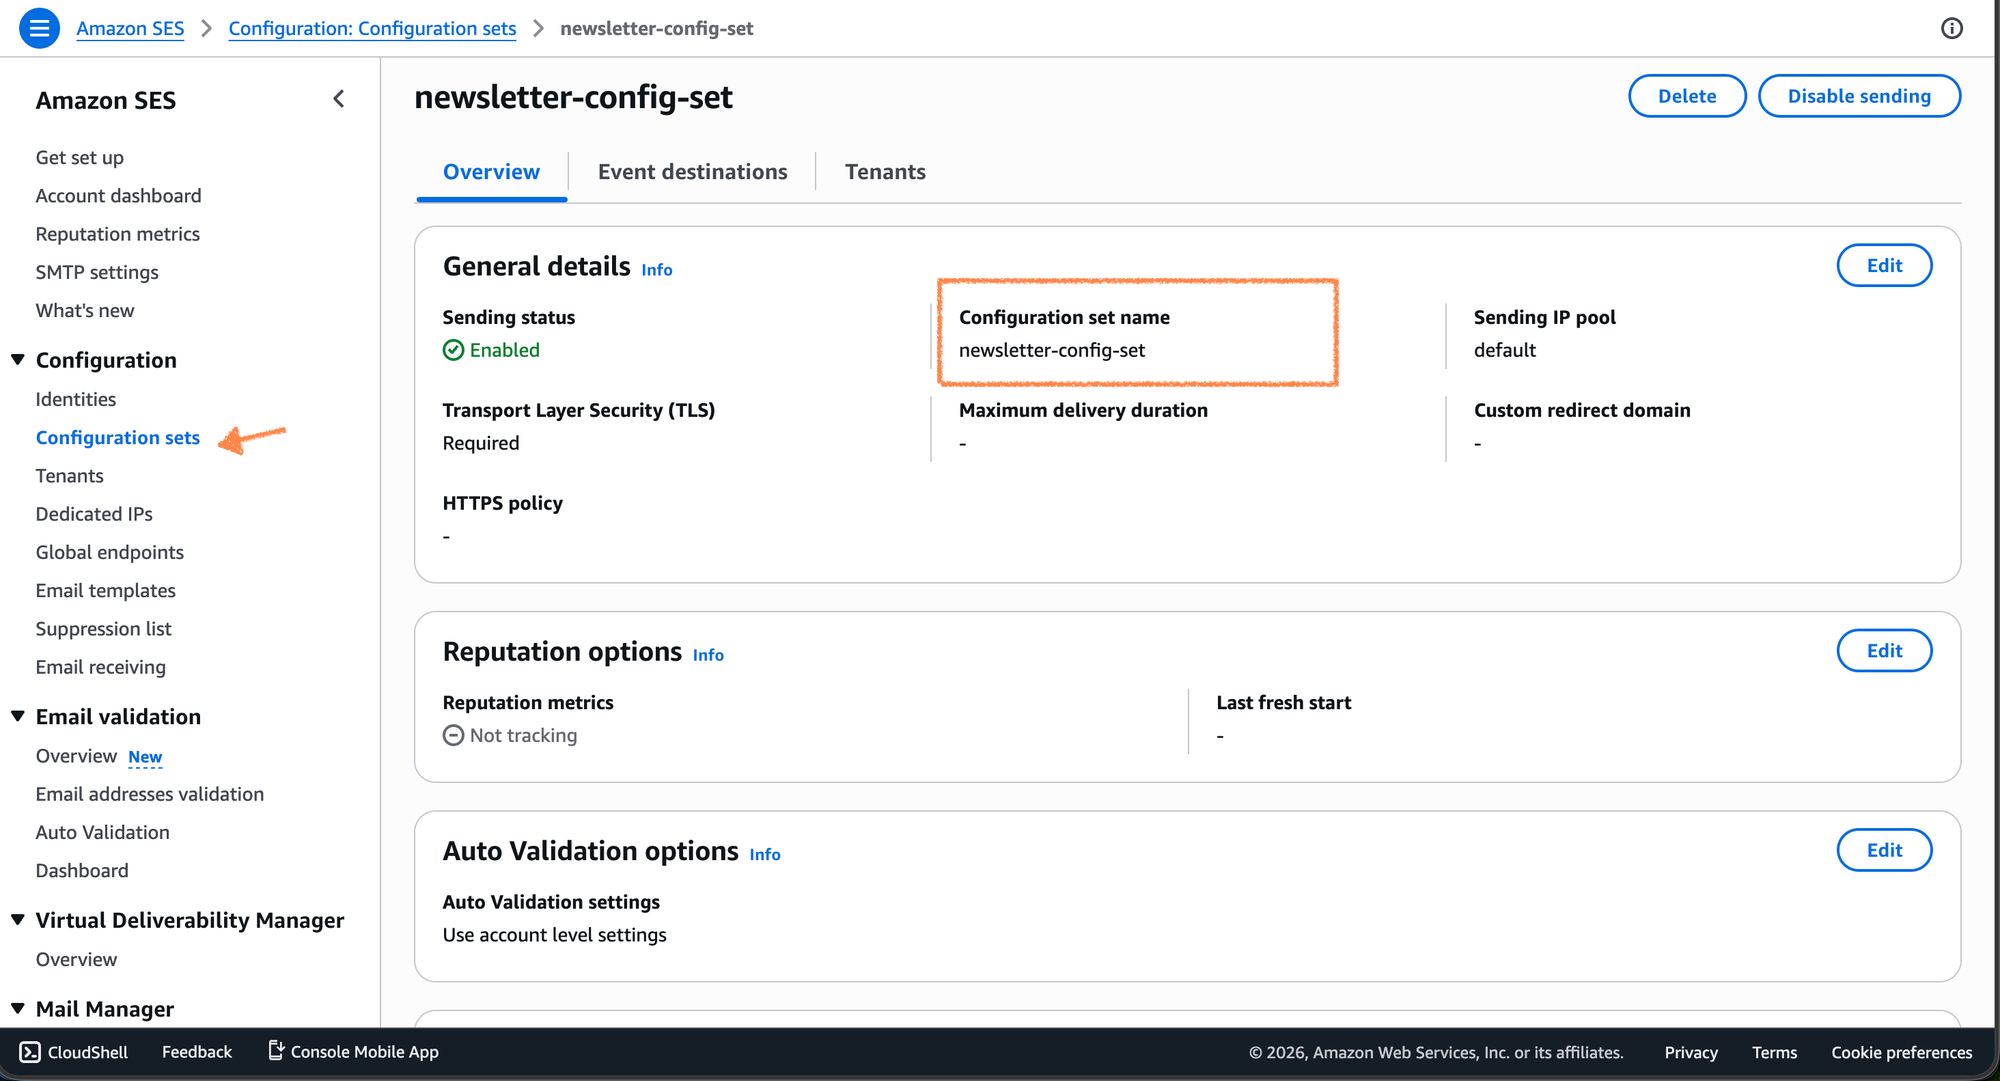
Task: Collapse the Virtual Deliverability Manager section
Action: click(x=18, y=920)
